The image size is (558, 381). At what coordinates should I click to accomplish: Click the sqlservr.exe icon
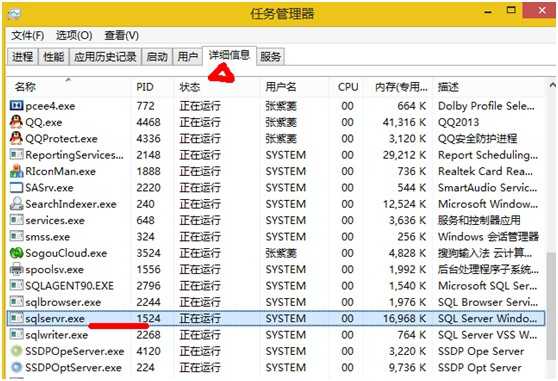click(x=16, y=318)
